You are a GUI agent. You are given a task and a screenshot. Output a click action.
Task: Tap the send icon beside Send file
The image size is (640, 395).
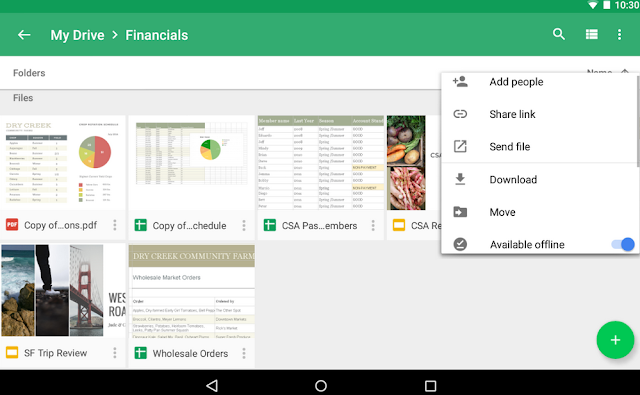point(460,146)
